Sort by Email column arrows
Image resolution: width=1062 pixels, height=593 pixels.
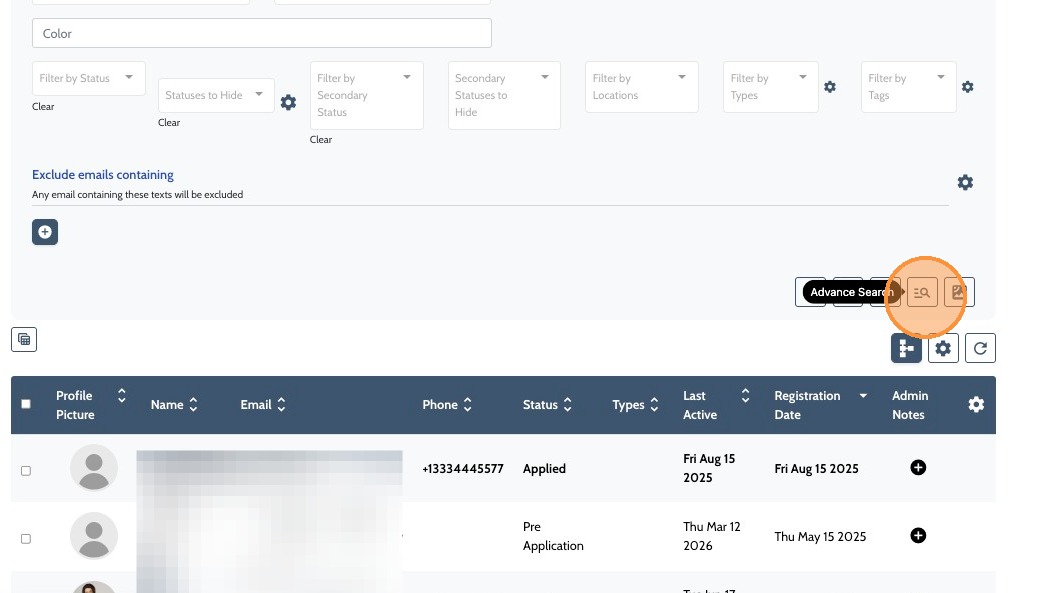pos(281,405)
